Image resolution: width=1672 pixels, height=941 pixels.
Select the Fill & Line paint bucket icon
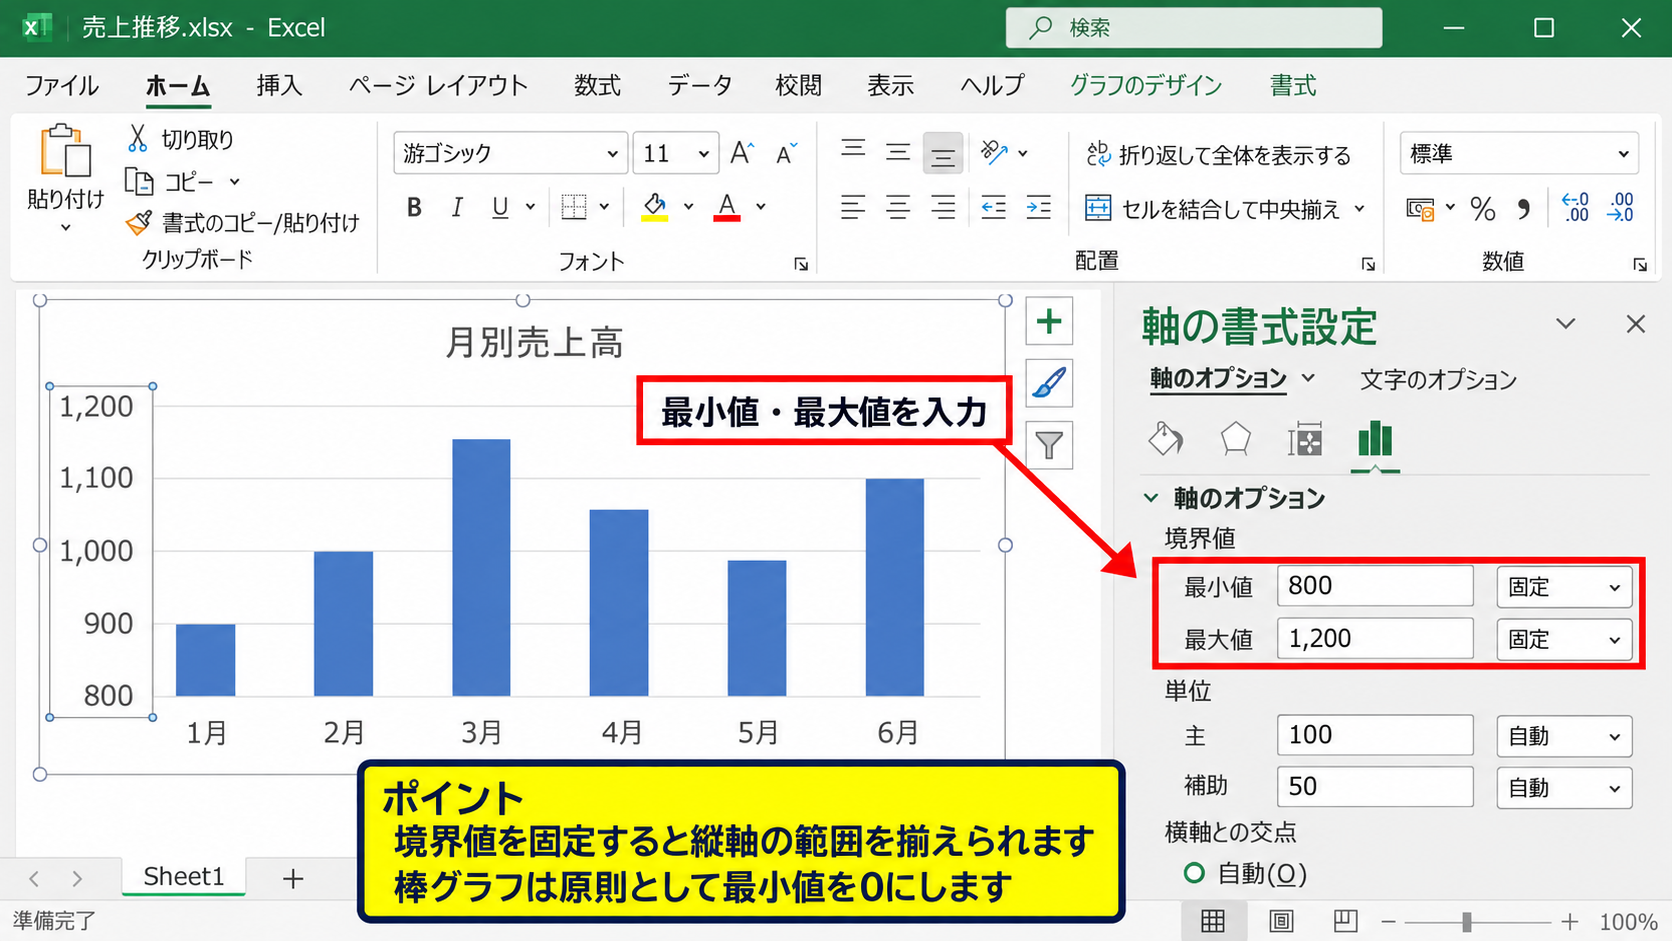[x=1166, y=439]
